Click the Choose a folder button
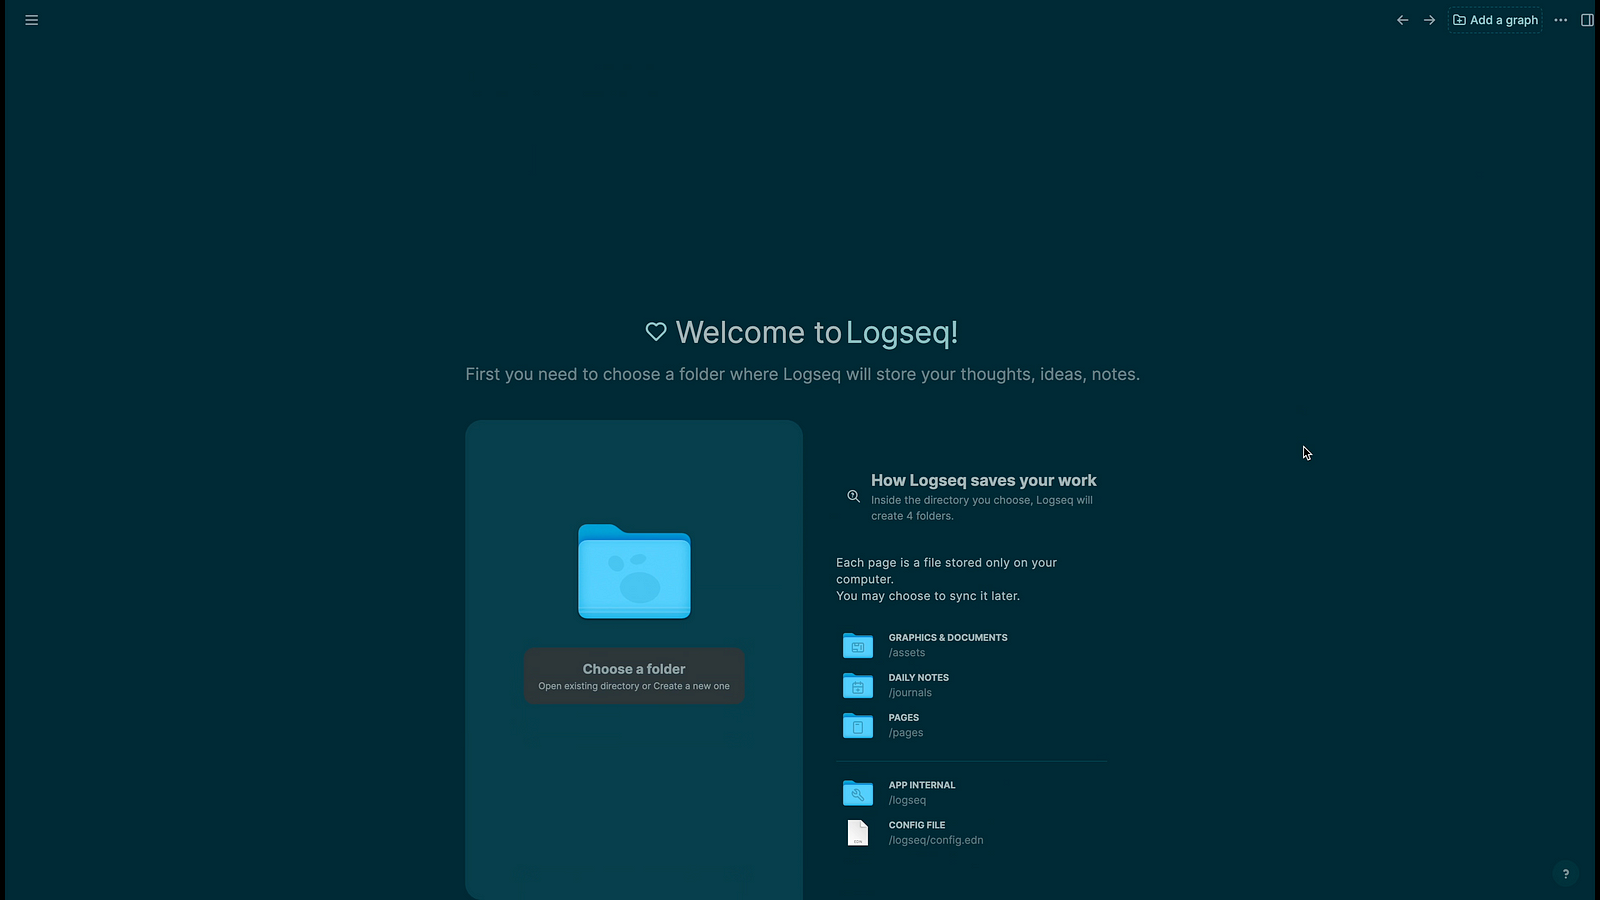This screenshot has height=900, width=1600. click(634, 676)
